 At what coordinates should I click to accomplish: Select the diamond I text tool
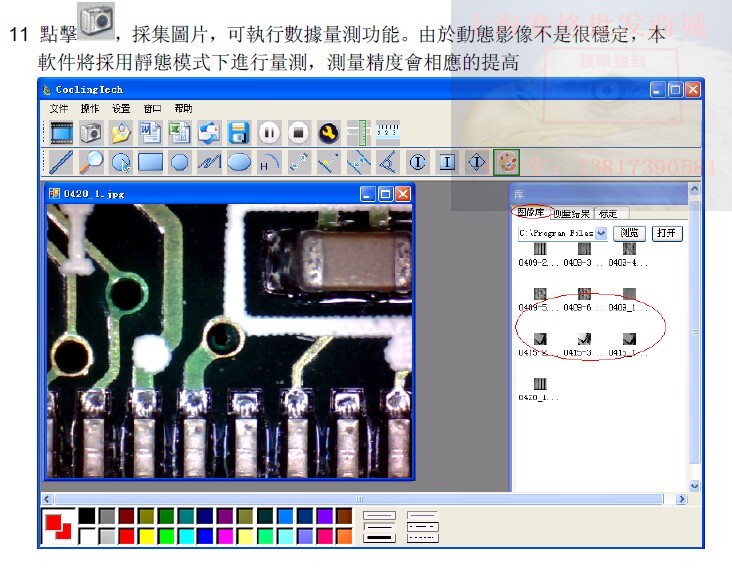477,162
